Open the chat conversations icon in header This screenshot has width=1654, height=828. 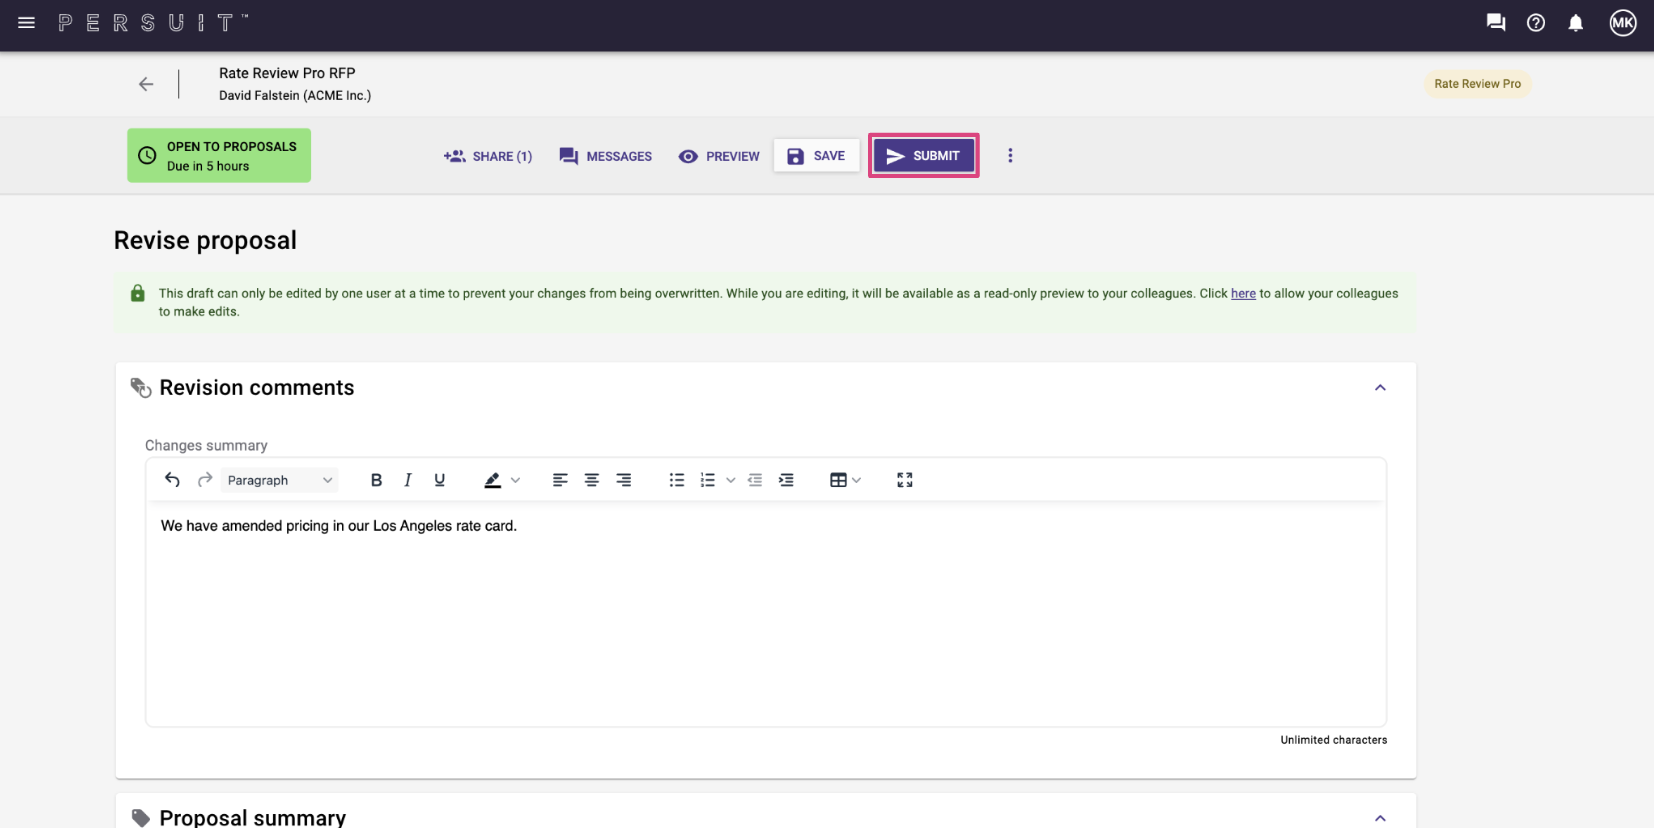click(x=1496, y=22)
